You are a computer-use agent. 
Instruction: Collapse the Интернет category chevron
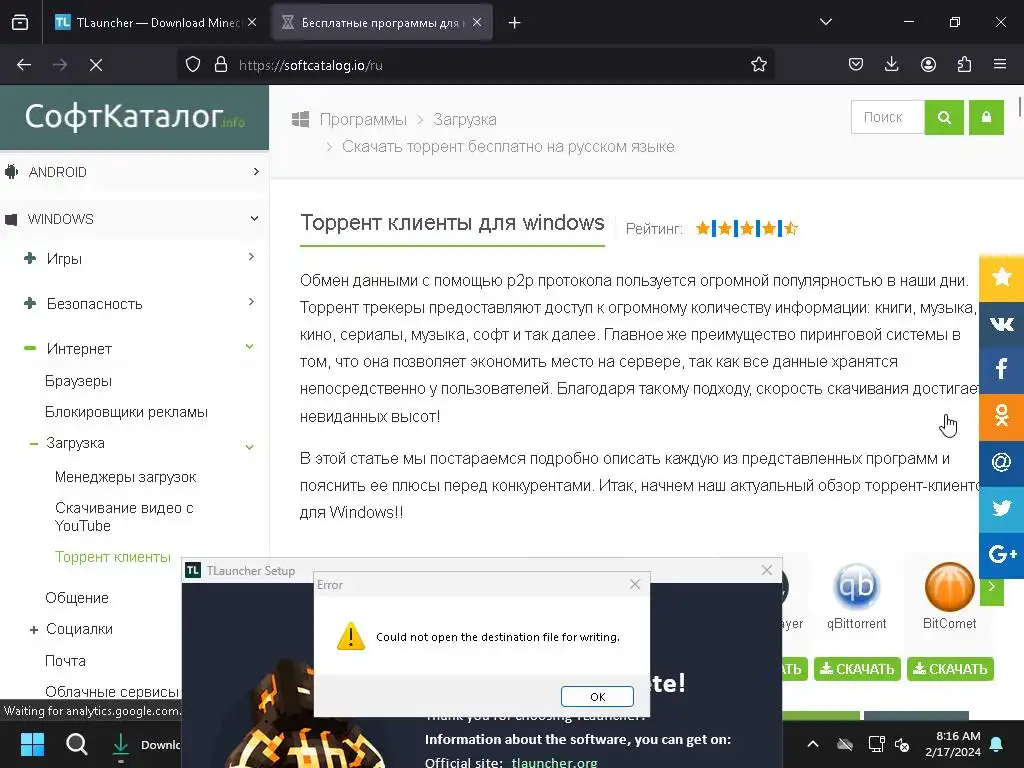249,347
